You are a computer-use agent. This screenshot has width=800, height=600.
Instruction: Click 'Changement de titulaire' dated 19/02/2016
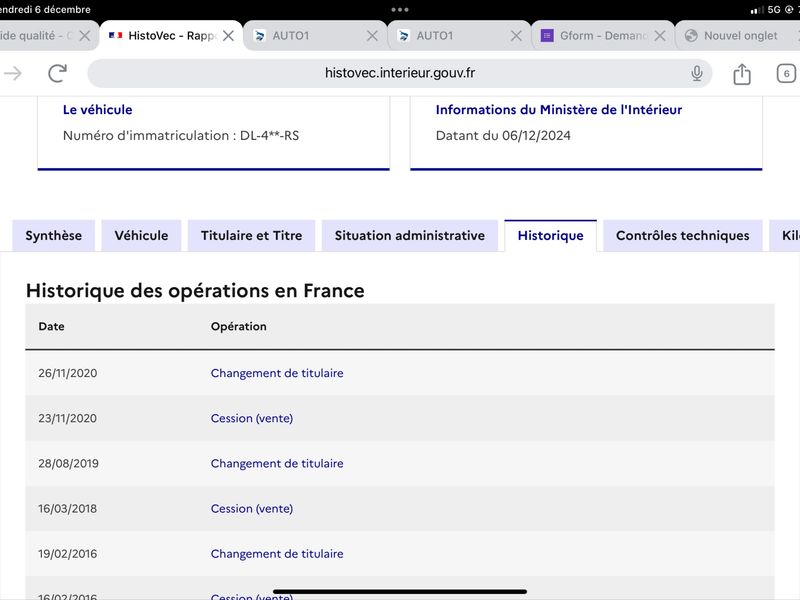tap(277, 554)
